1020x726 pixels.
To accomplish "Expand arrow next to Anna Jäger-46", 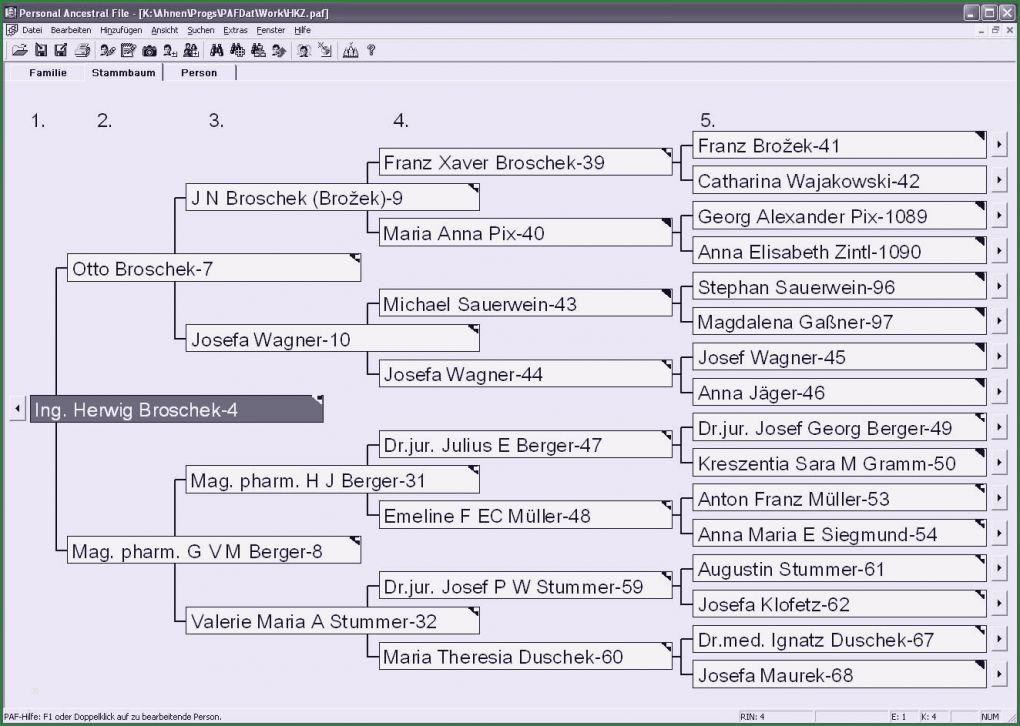I will pos(999,393).
